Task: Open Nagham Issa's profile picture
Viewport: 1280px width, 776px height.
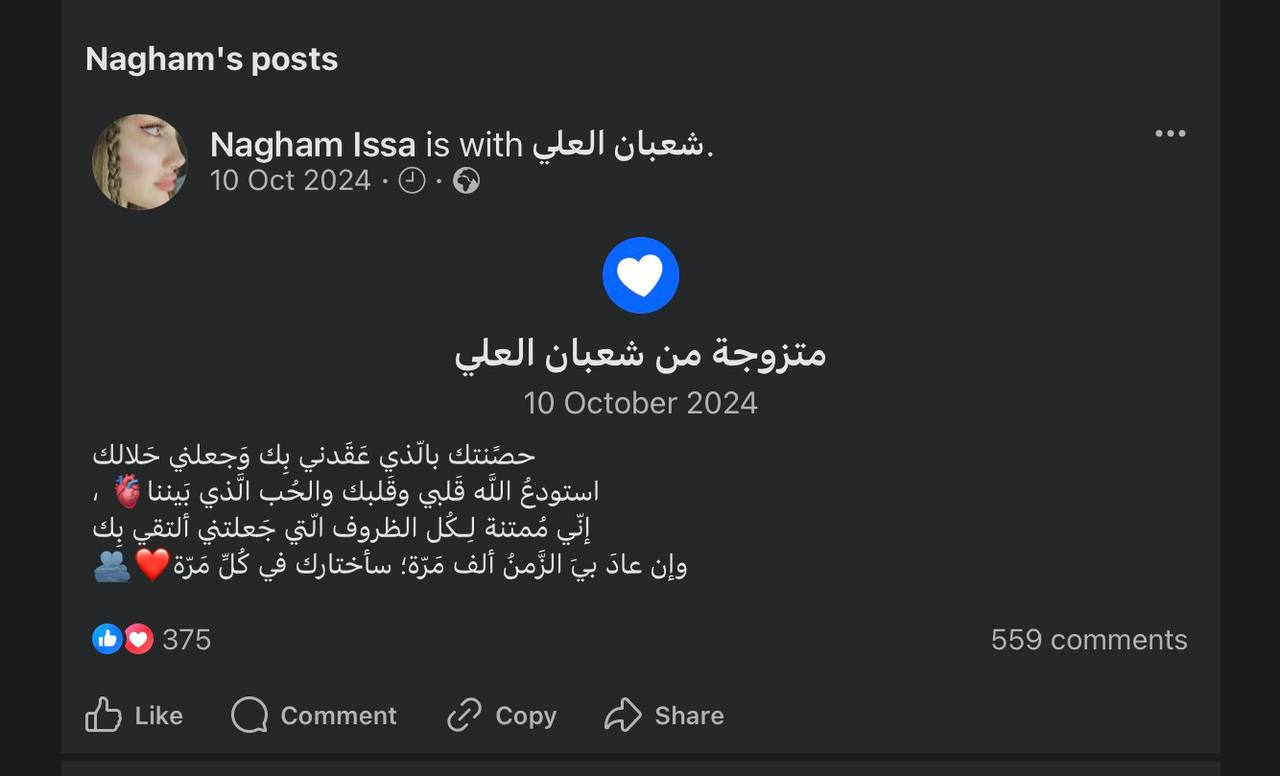Action: click(140, 162)
